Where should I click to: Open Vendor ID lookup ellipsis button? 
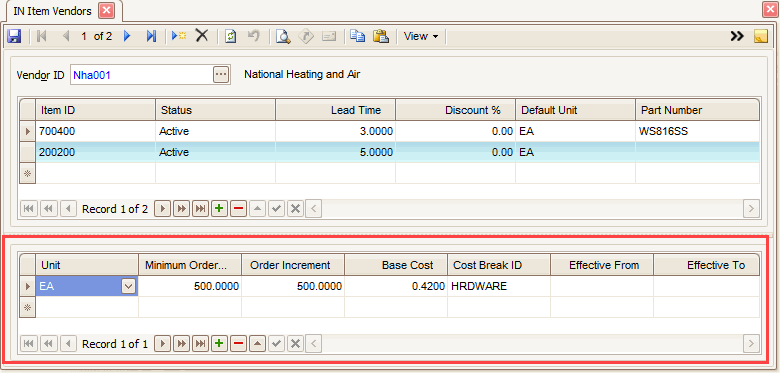[x=220, y=75]
